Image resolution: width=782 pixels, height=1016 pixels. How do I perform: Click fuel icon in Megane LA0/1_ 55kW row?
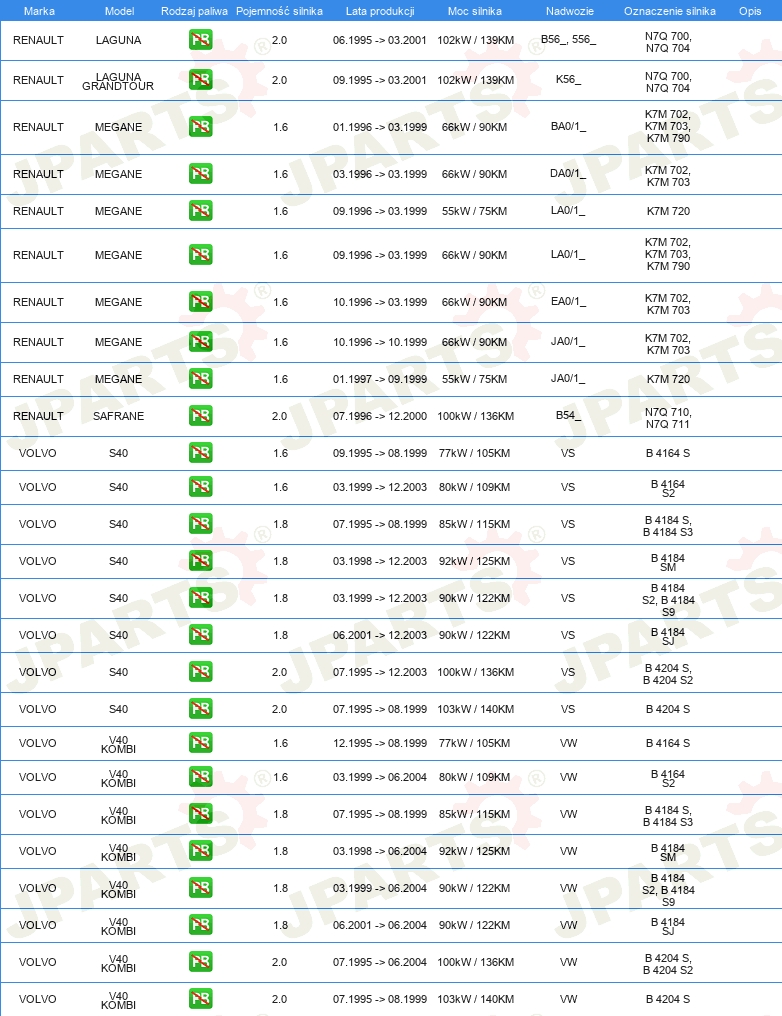201,211
